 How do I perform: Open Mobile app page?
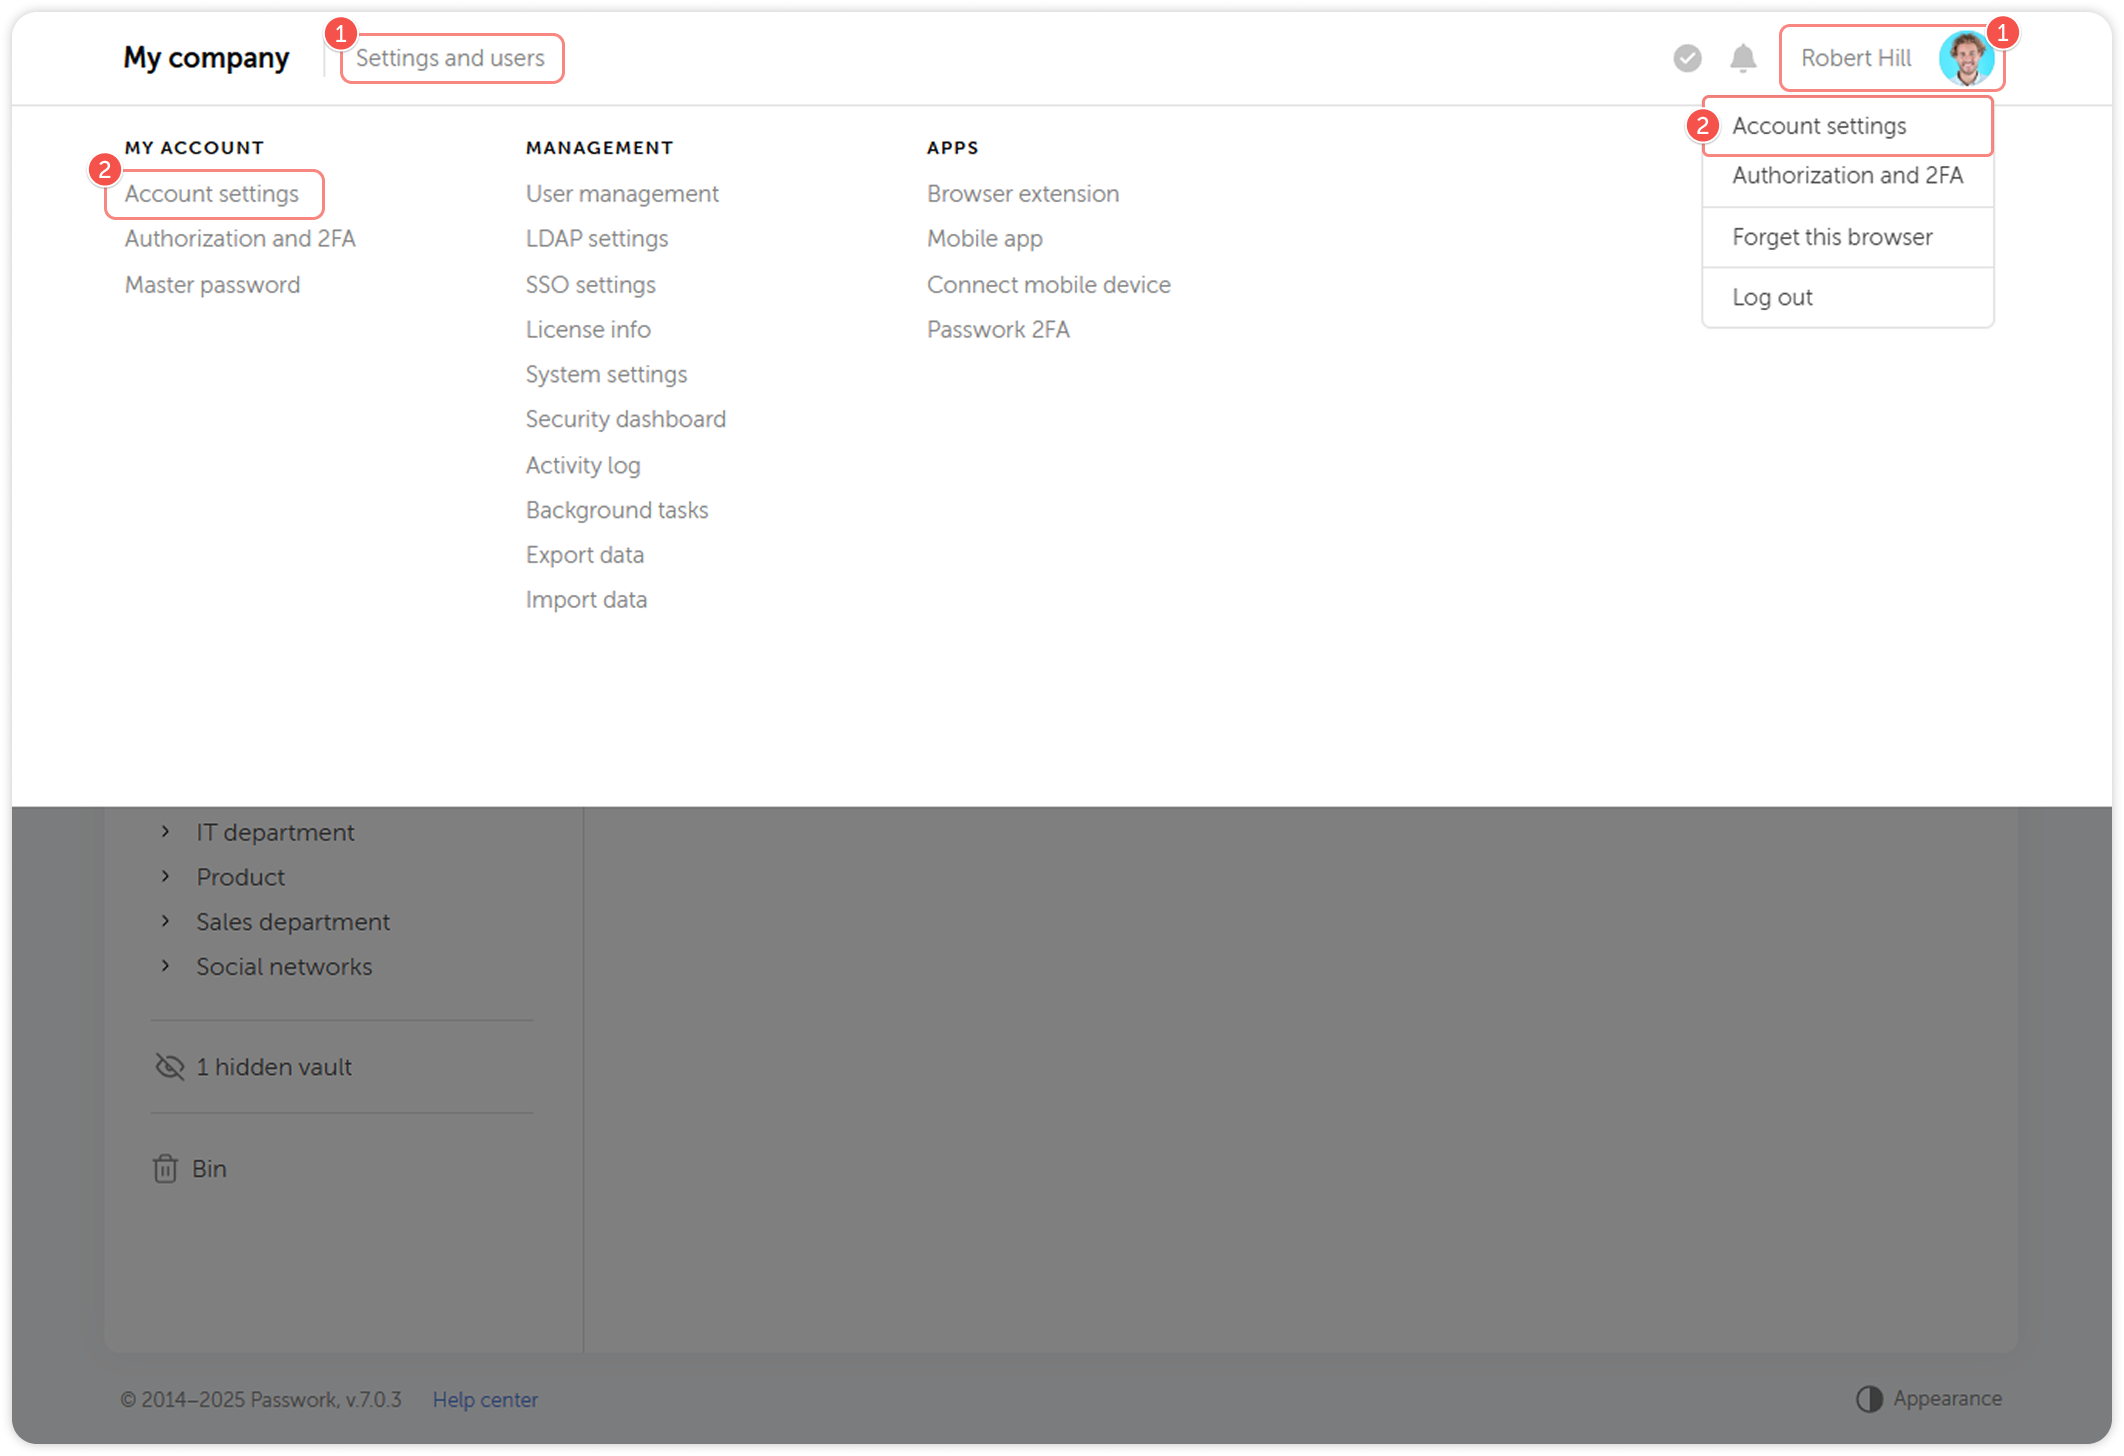[985, 239]
